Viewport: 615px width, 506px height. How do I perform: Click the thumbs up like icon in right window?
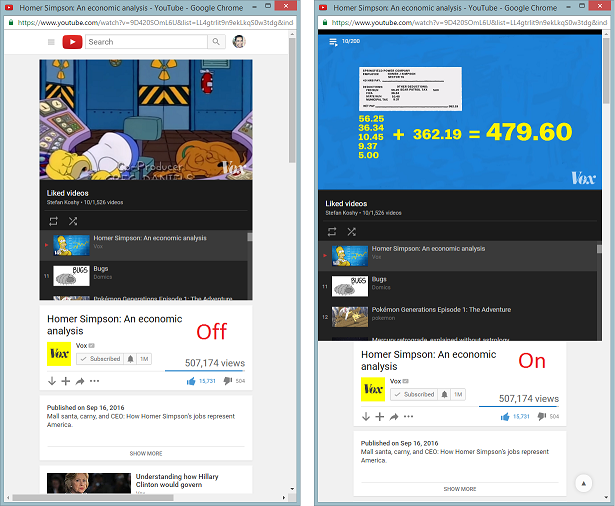pos(505,417)
